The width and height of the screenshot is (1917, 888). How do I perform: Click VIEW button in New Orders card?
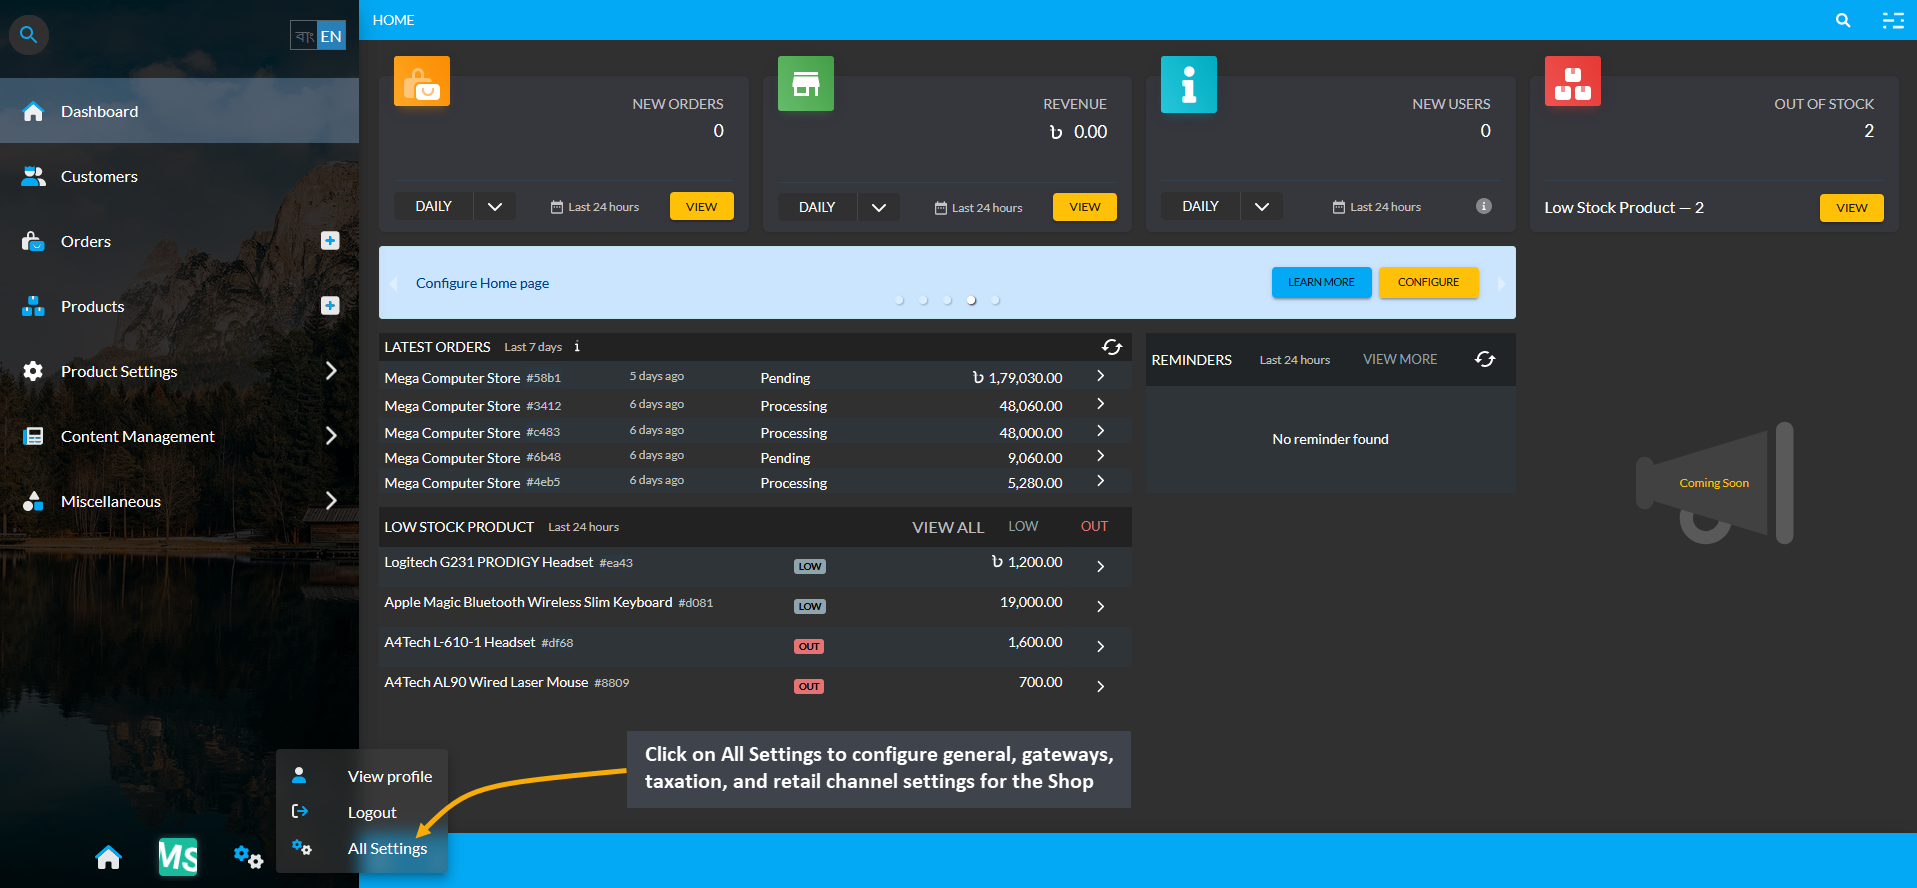(701, 206)
